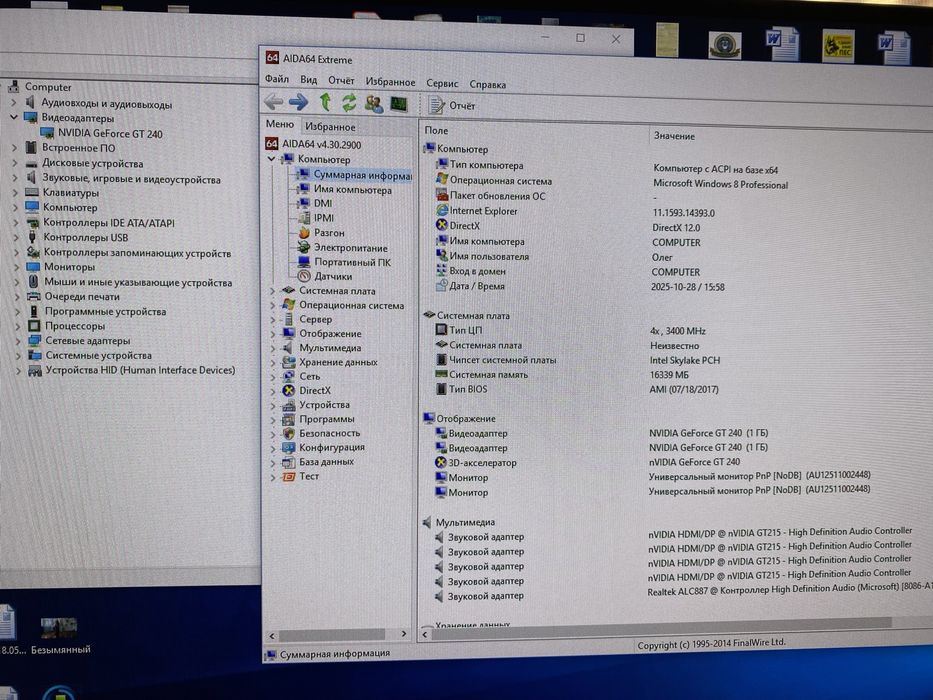
Task: Click the Intel Skylake PCH value
Action: [685, 360]
